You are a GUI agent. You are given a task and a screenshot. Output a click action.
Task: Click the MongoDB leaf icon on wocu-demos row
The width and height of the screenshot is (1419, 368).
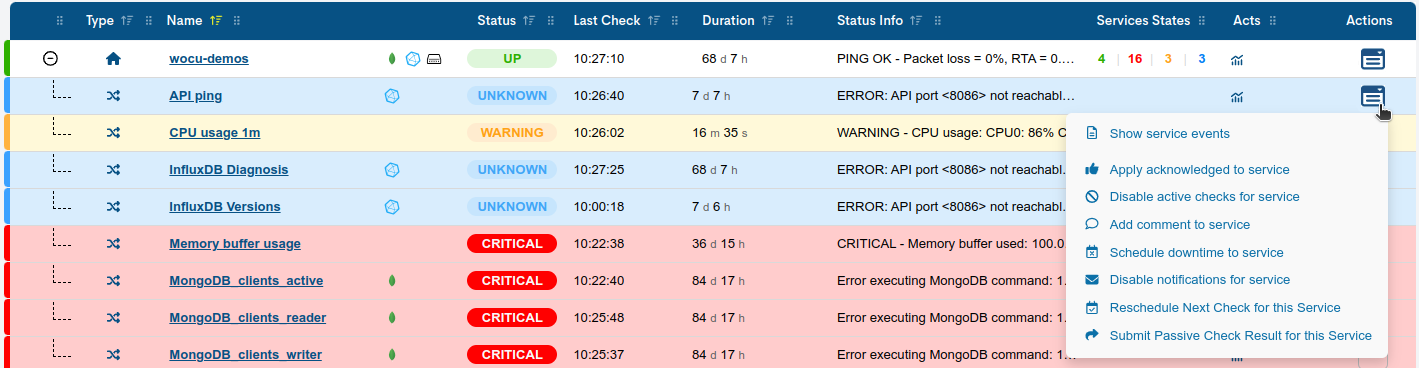[x=392, y=59]
